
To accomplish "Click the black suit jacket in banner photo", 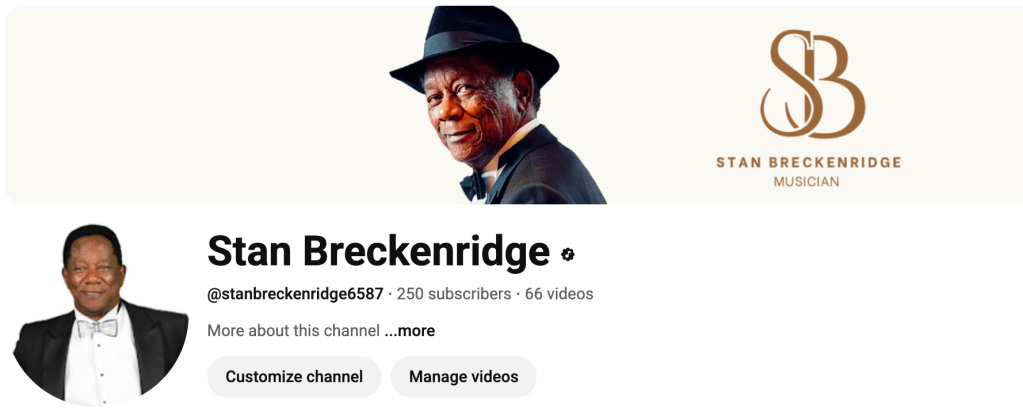I will [x=548, y=170].
